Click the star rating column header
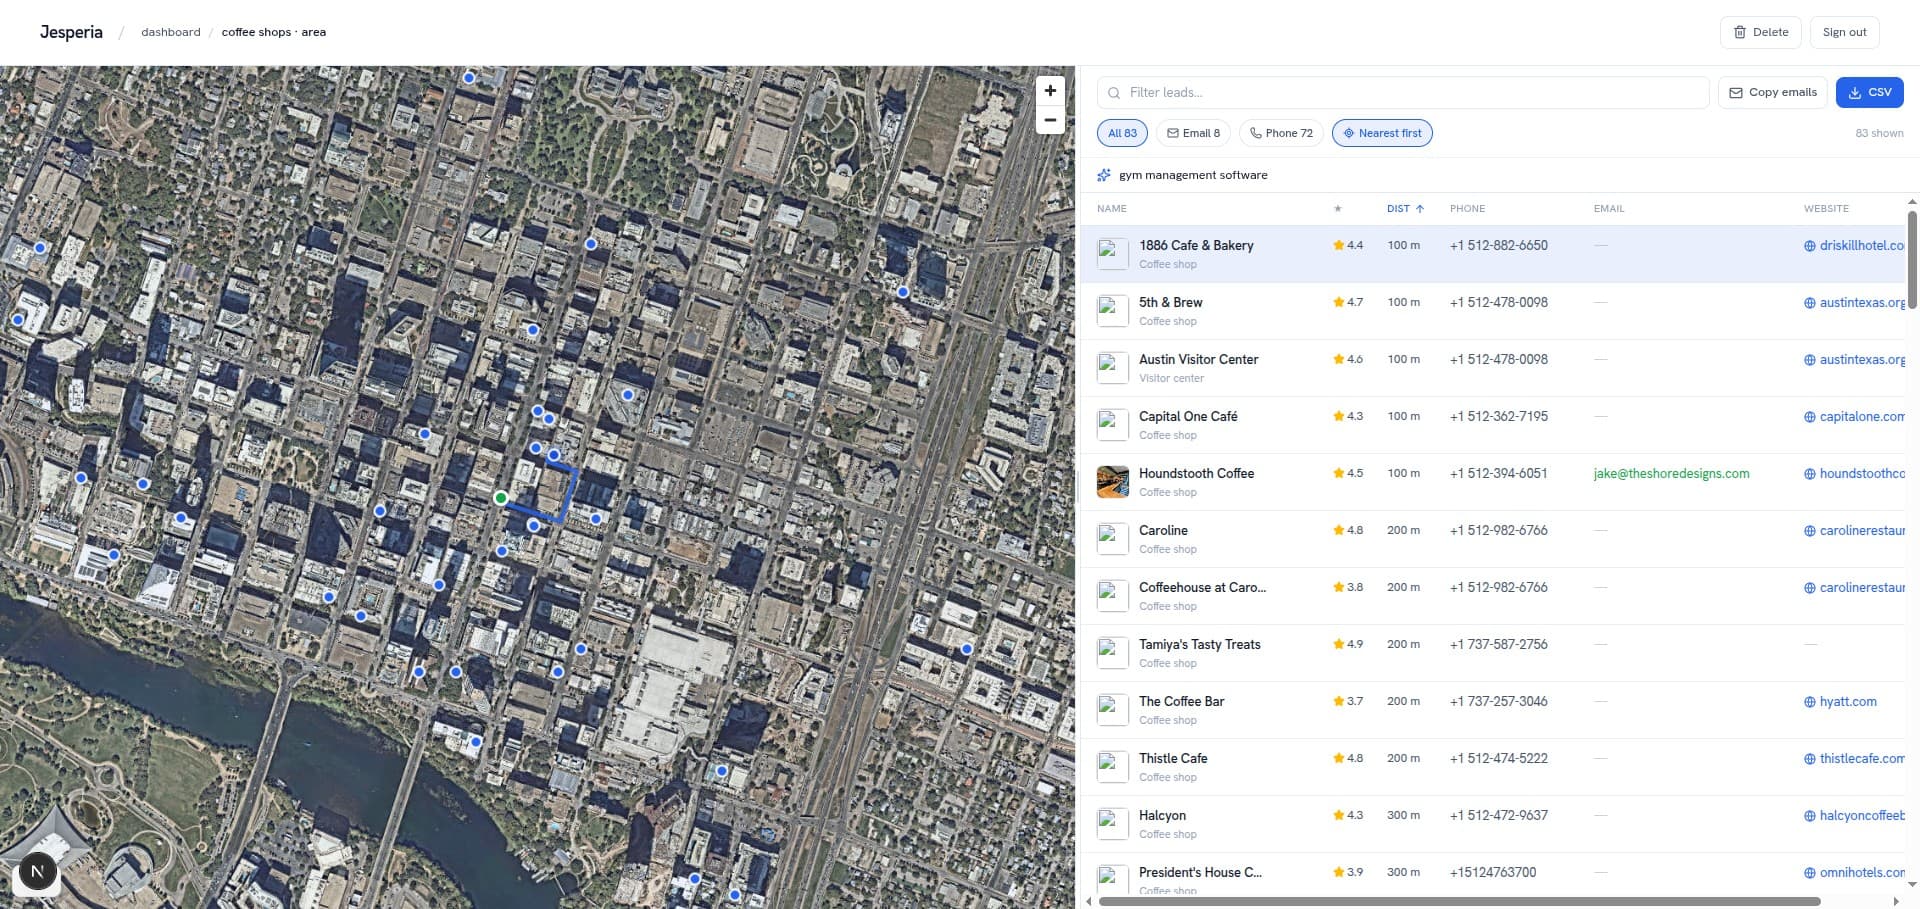The image size is (1920, 909). pos(1338,209)
